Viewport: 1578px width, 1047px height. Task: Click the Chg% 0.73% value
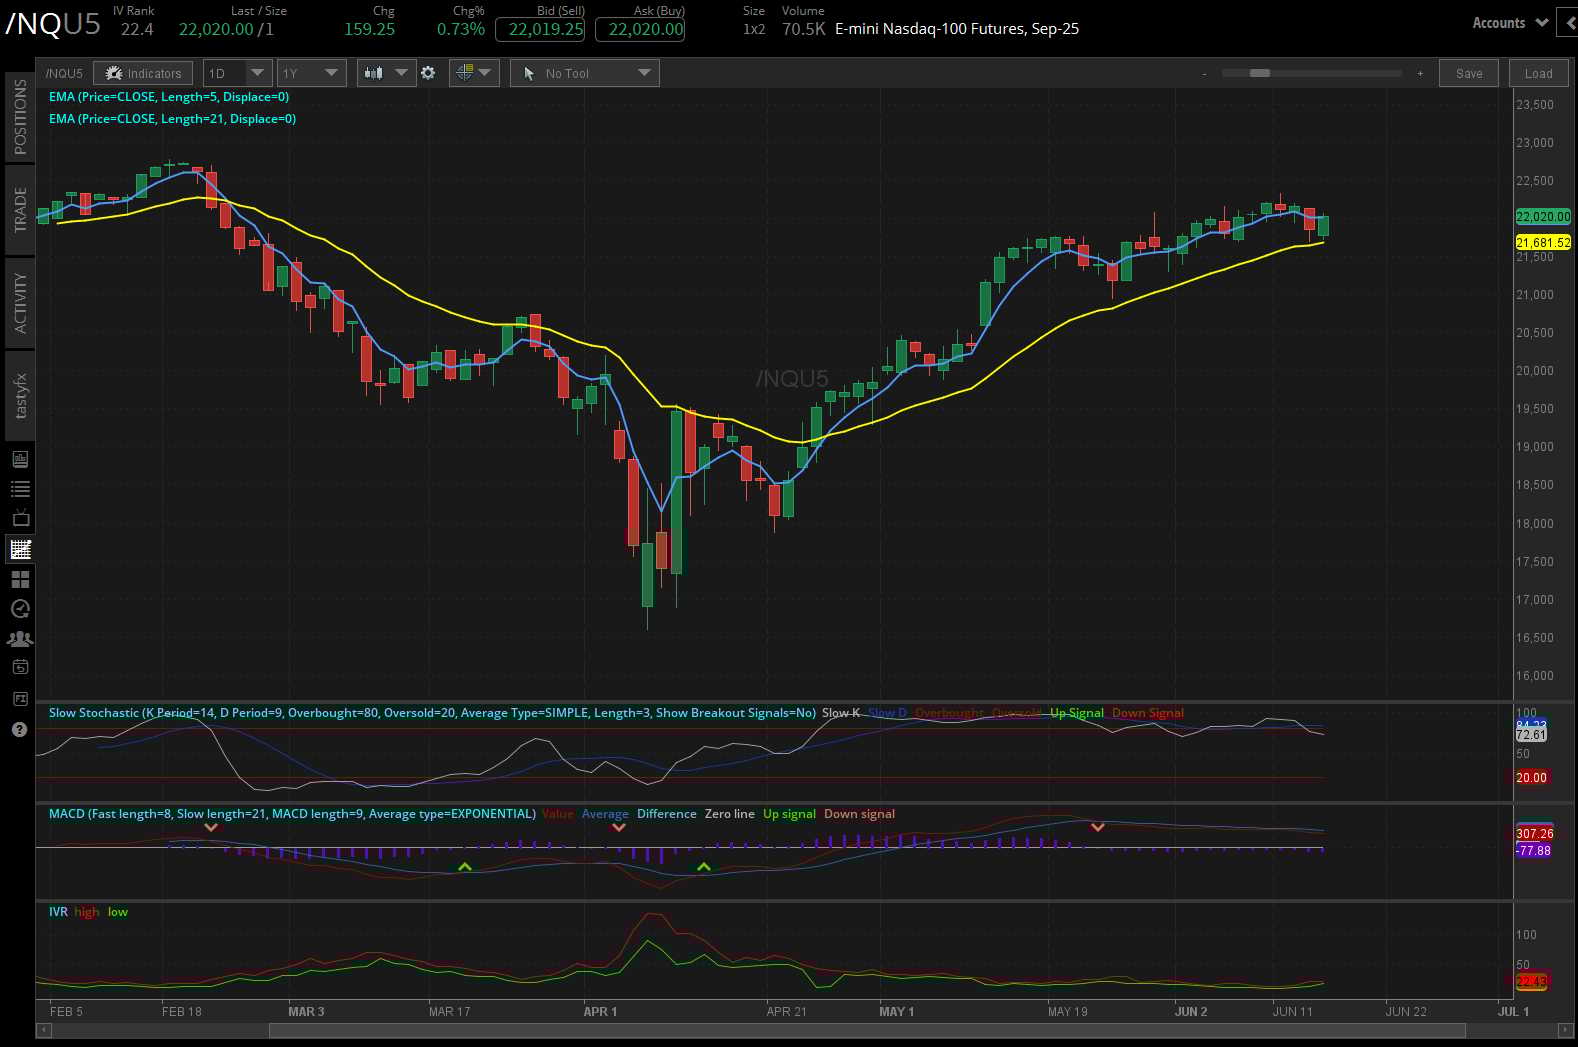click(460, 29)
